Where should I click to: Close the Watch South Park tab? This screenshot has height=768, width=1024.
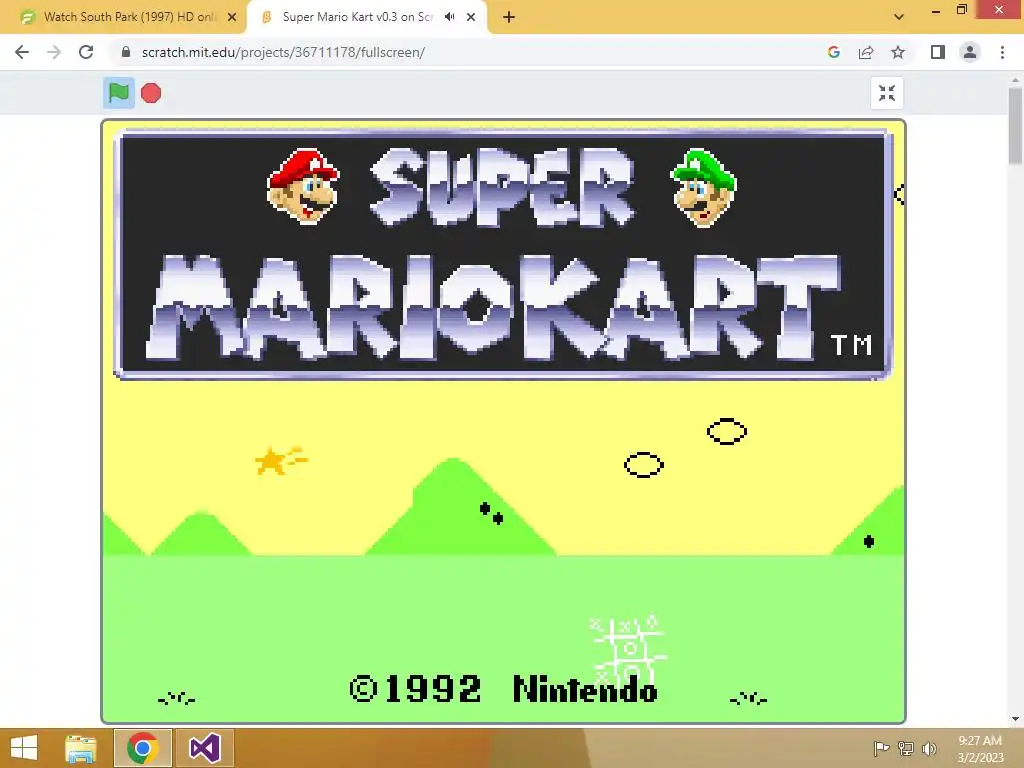(x=232, y=18)
